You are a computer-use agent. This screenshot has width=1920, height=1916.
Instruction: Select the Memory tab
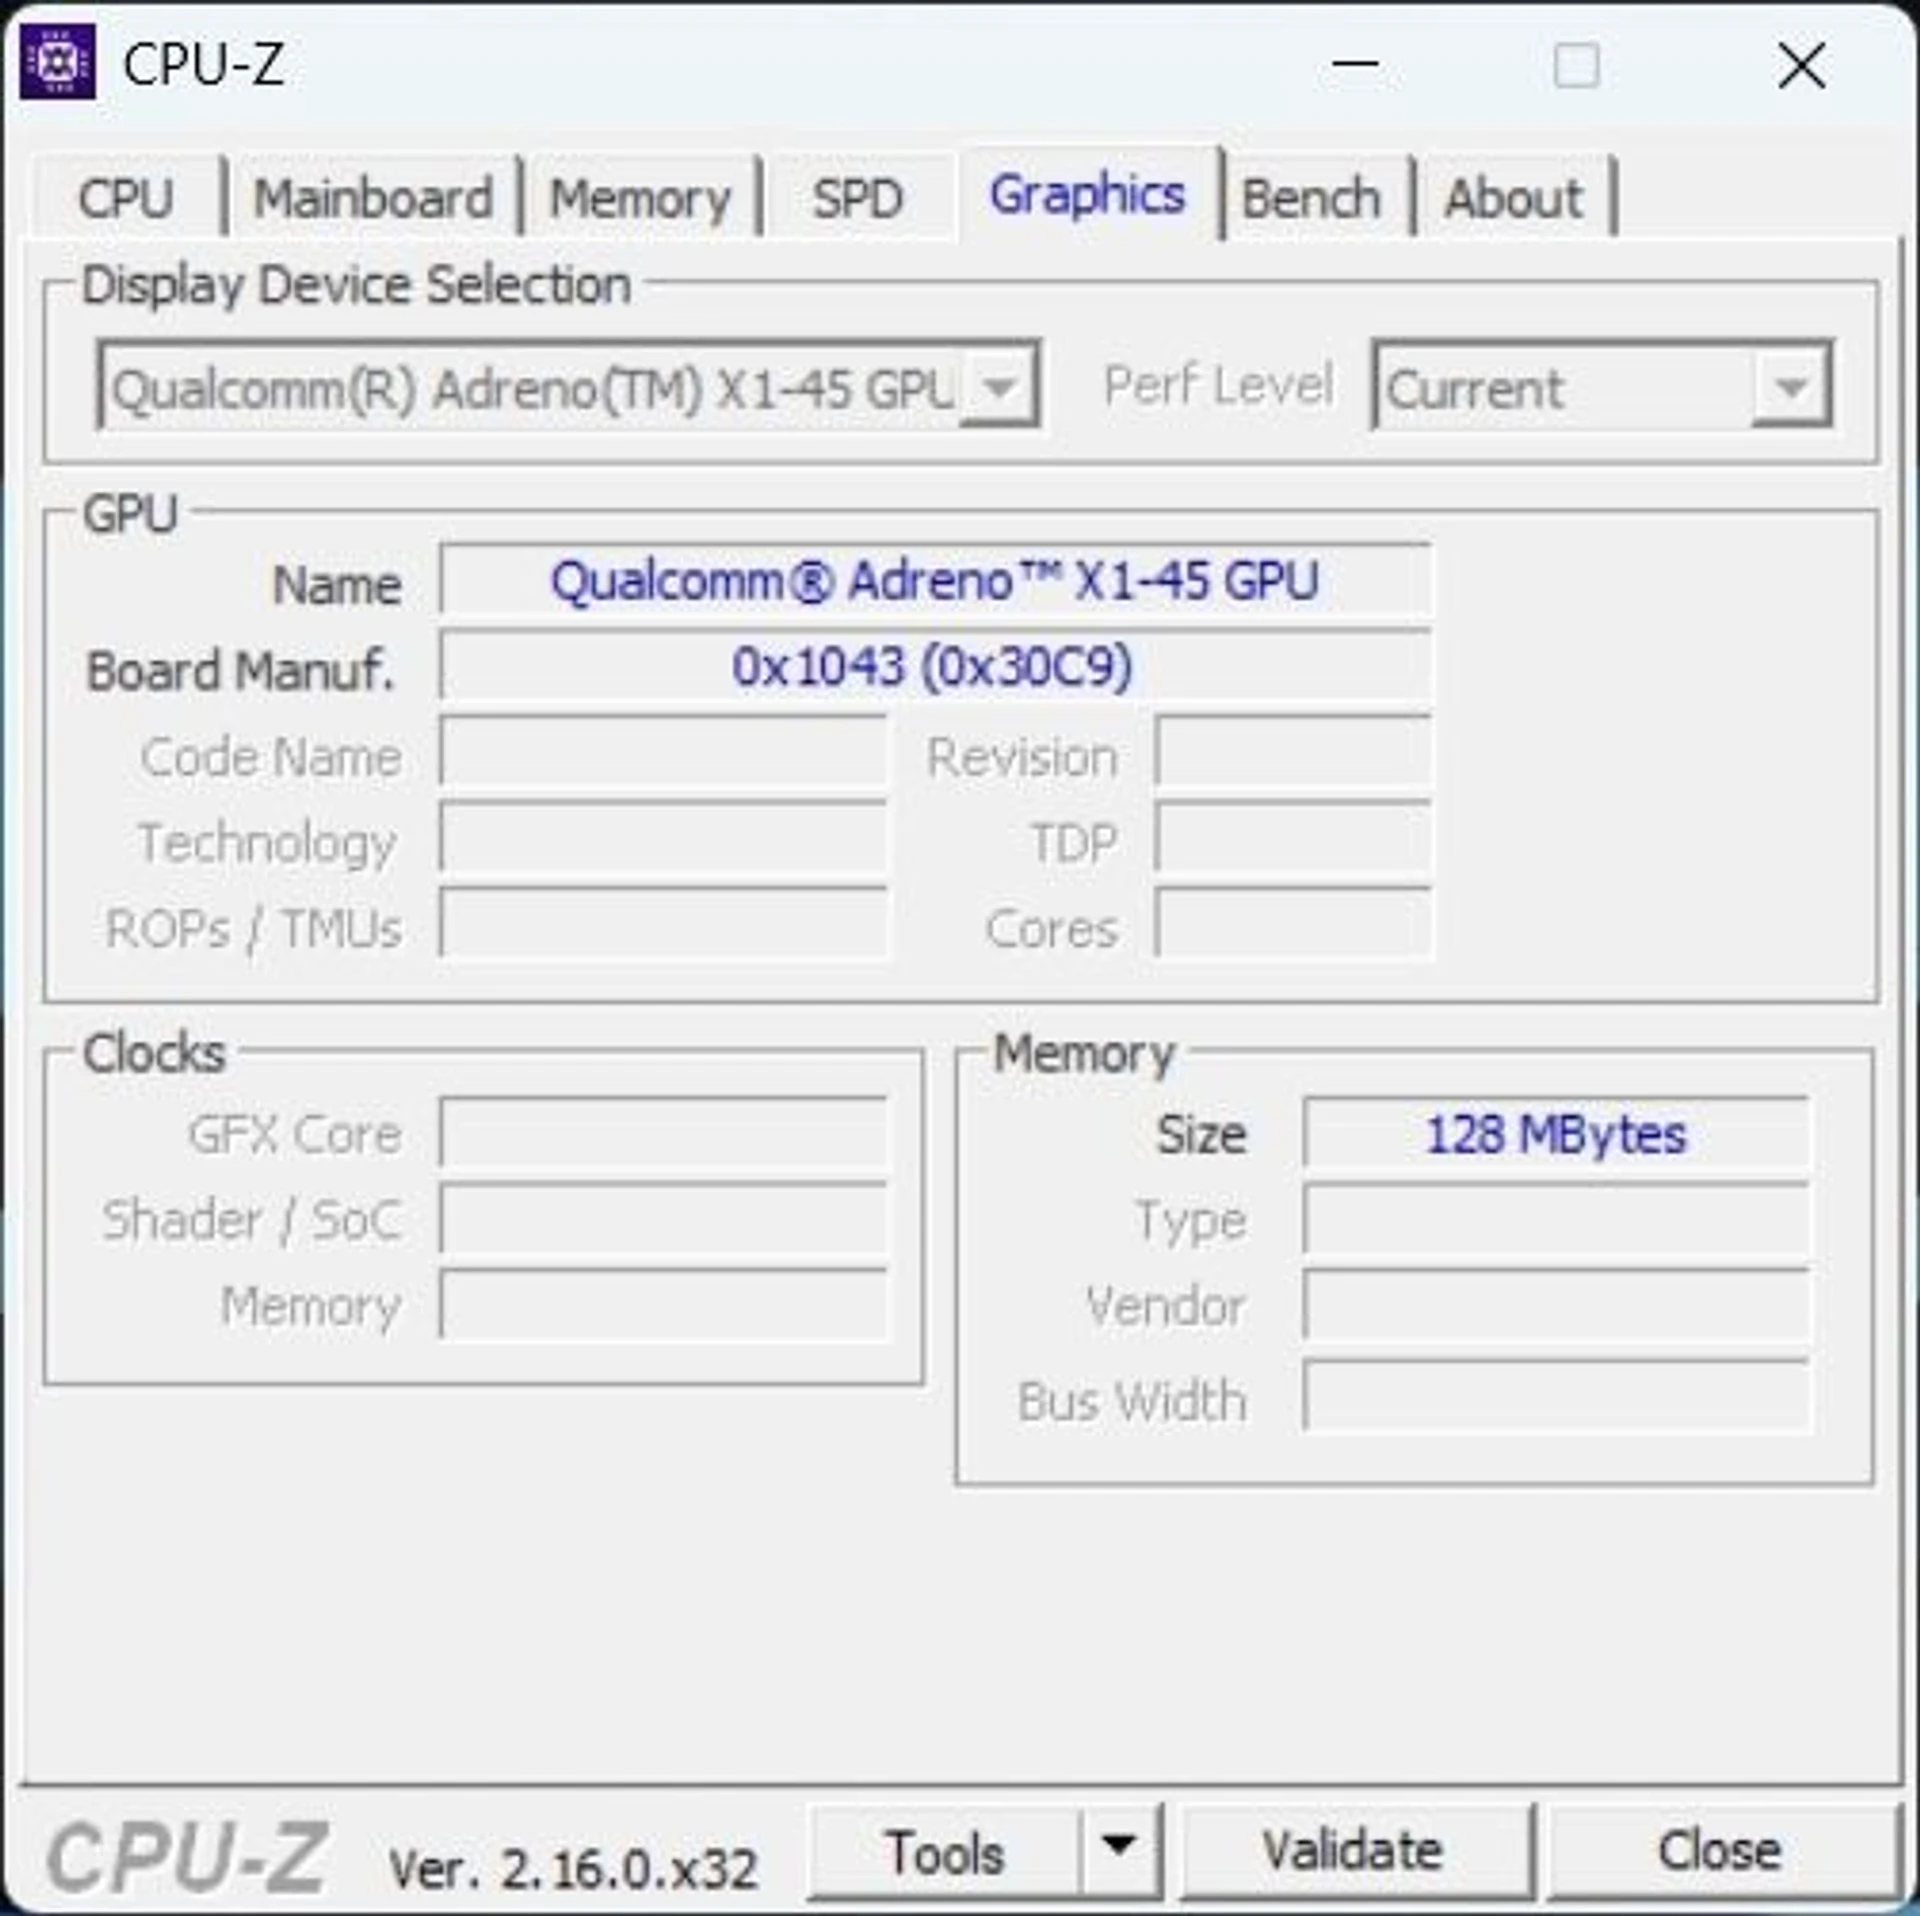pyautogui.click(x=641, y=197)
